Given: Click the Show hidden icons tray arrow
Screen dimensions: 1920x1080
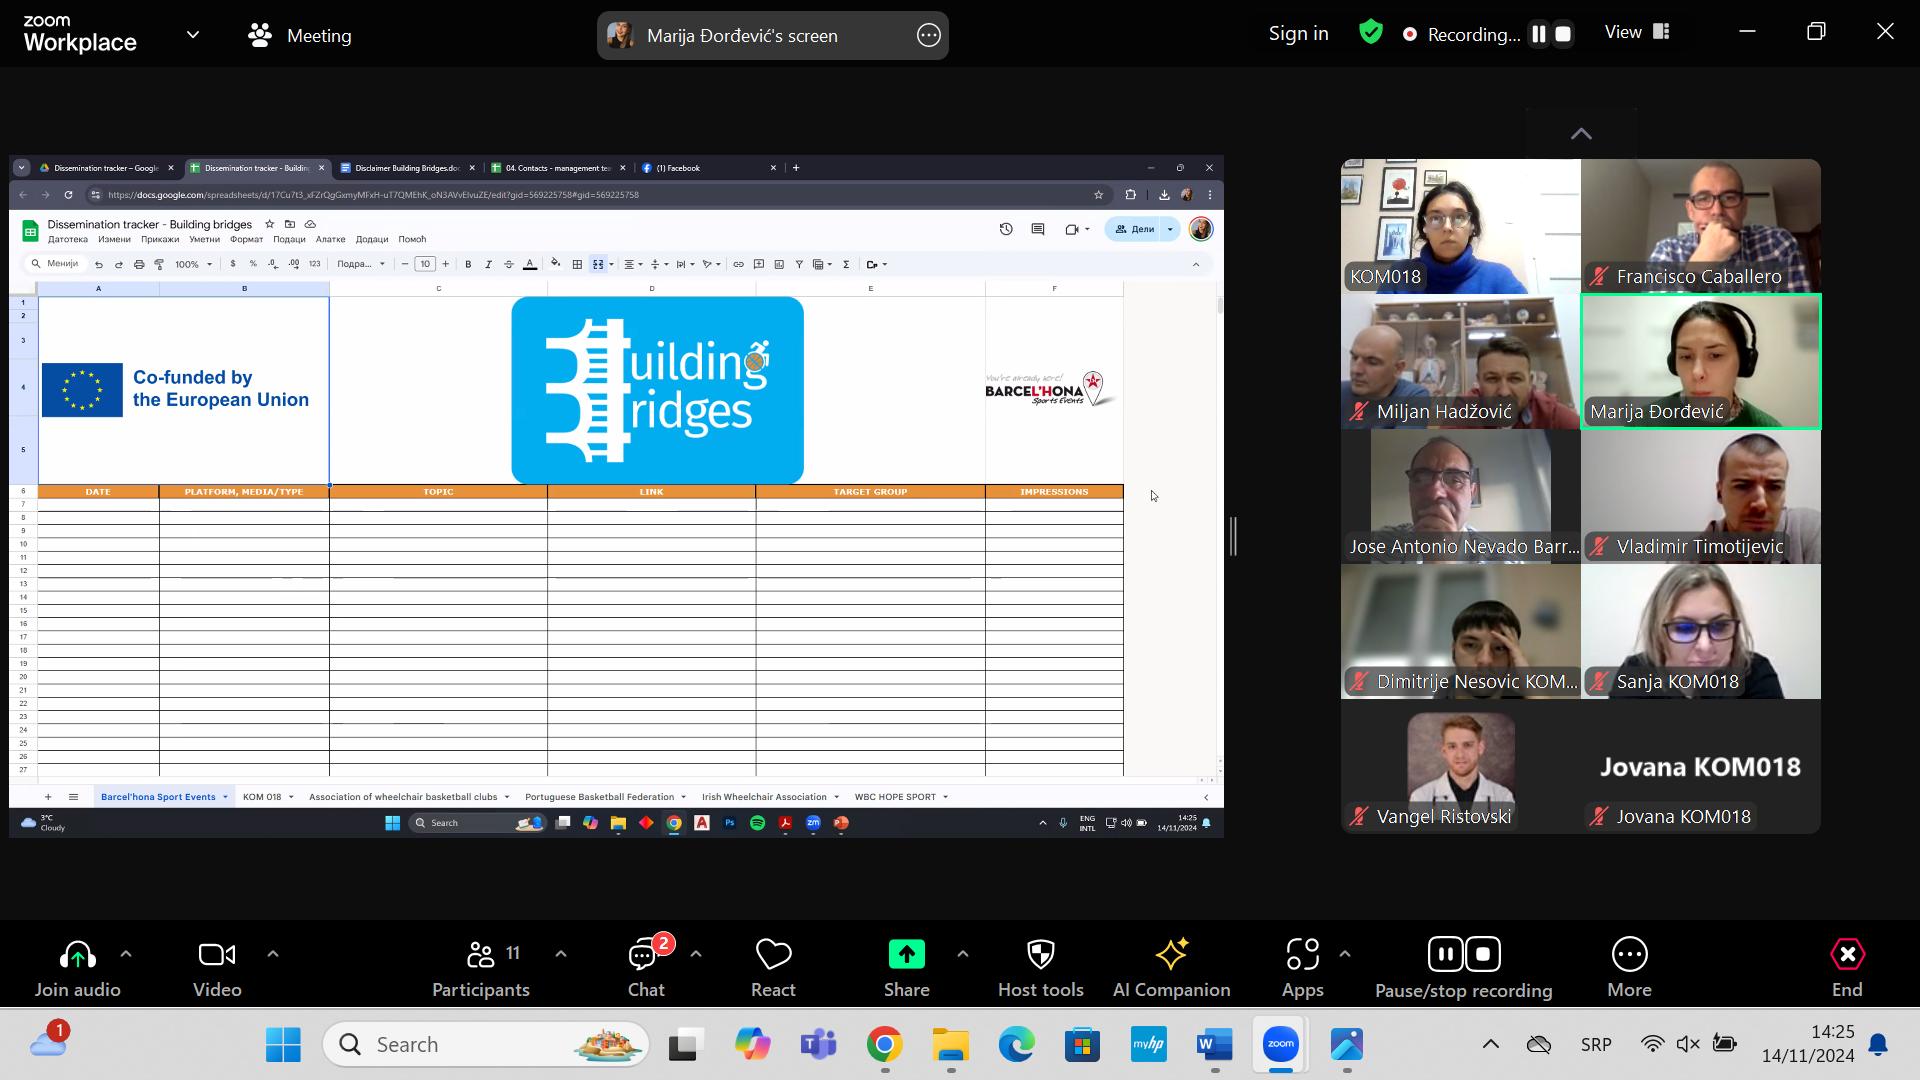Looking at the screenshot, I should pyautogui.click(x=1490, y=1044).
